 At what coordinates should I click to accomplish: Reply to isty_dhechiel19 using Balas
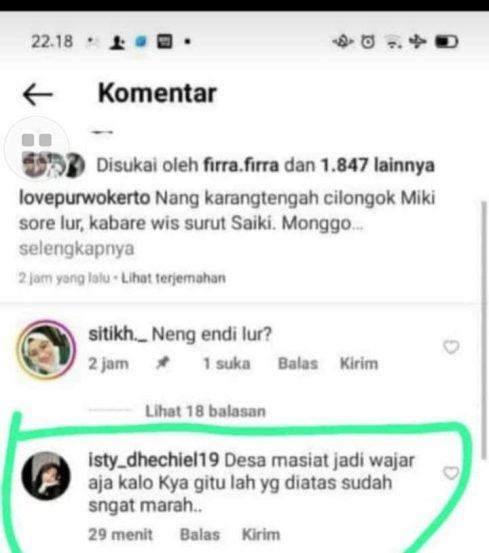point(200,534)
